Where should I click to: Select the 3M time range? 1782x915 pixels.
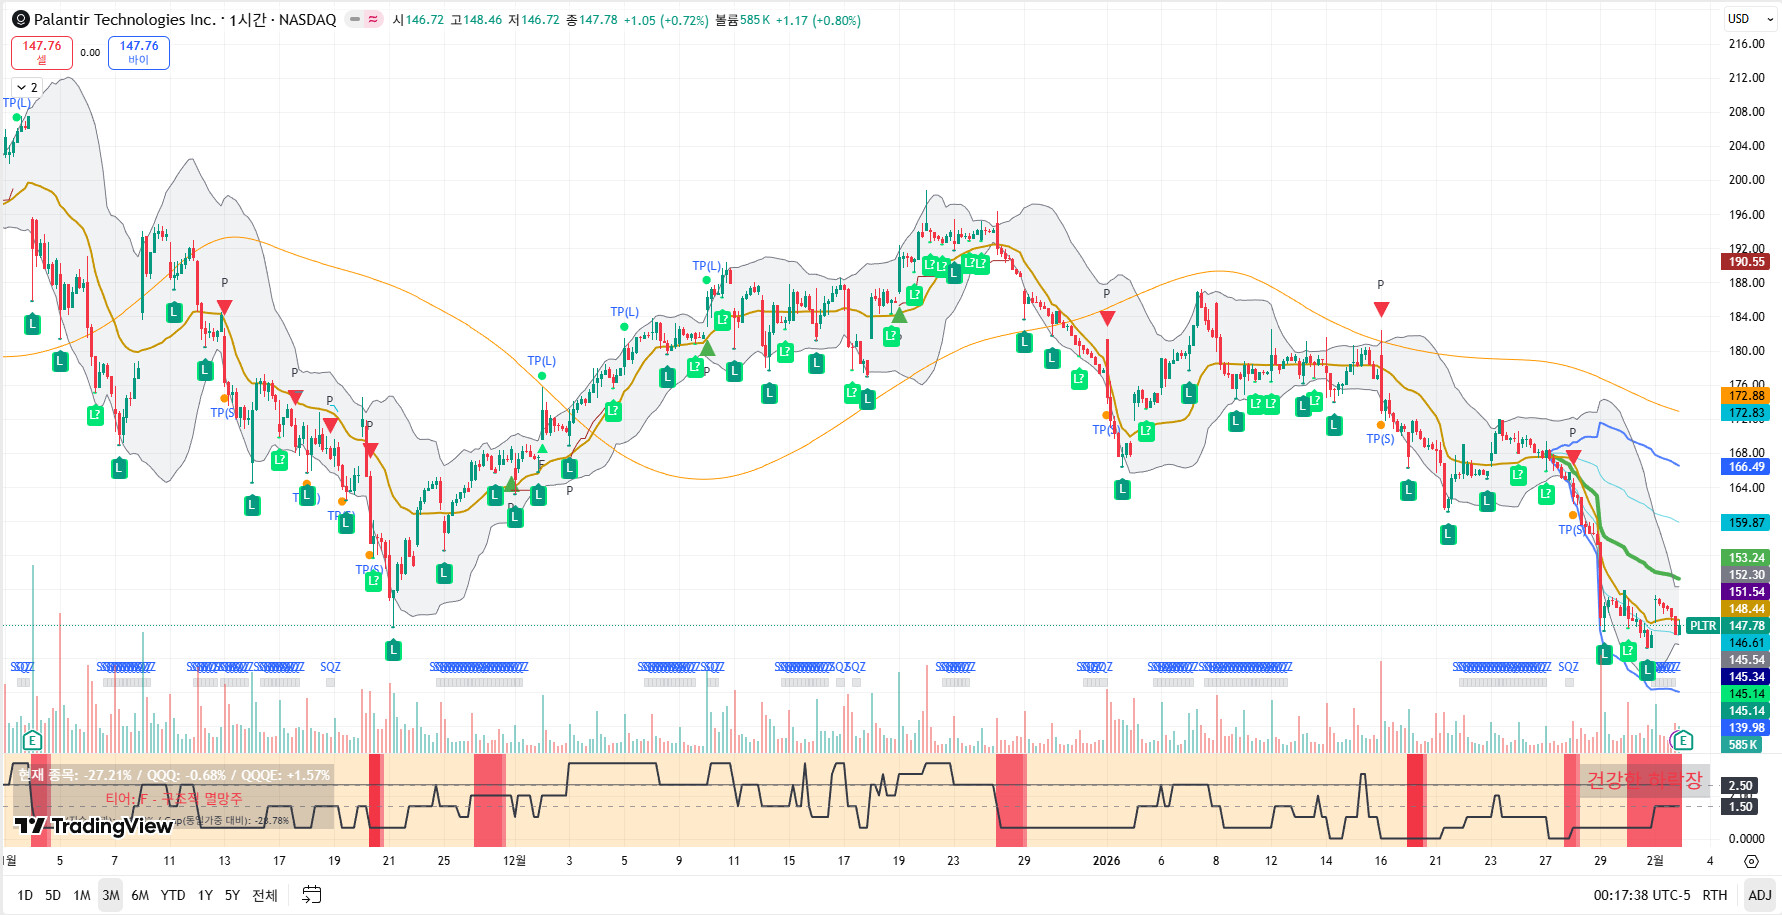111,895
